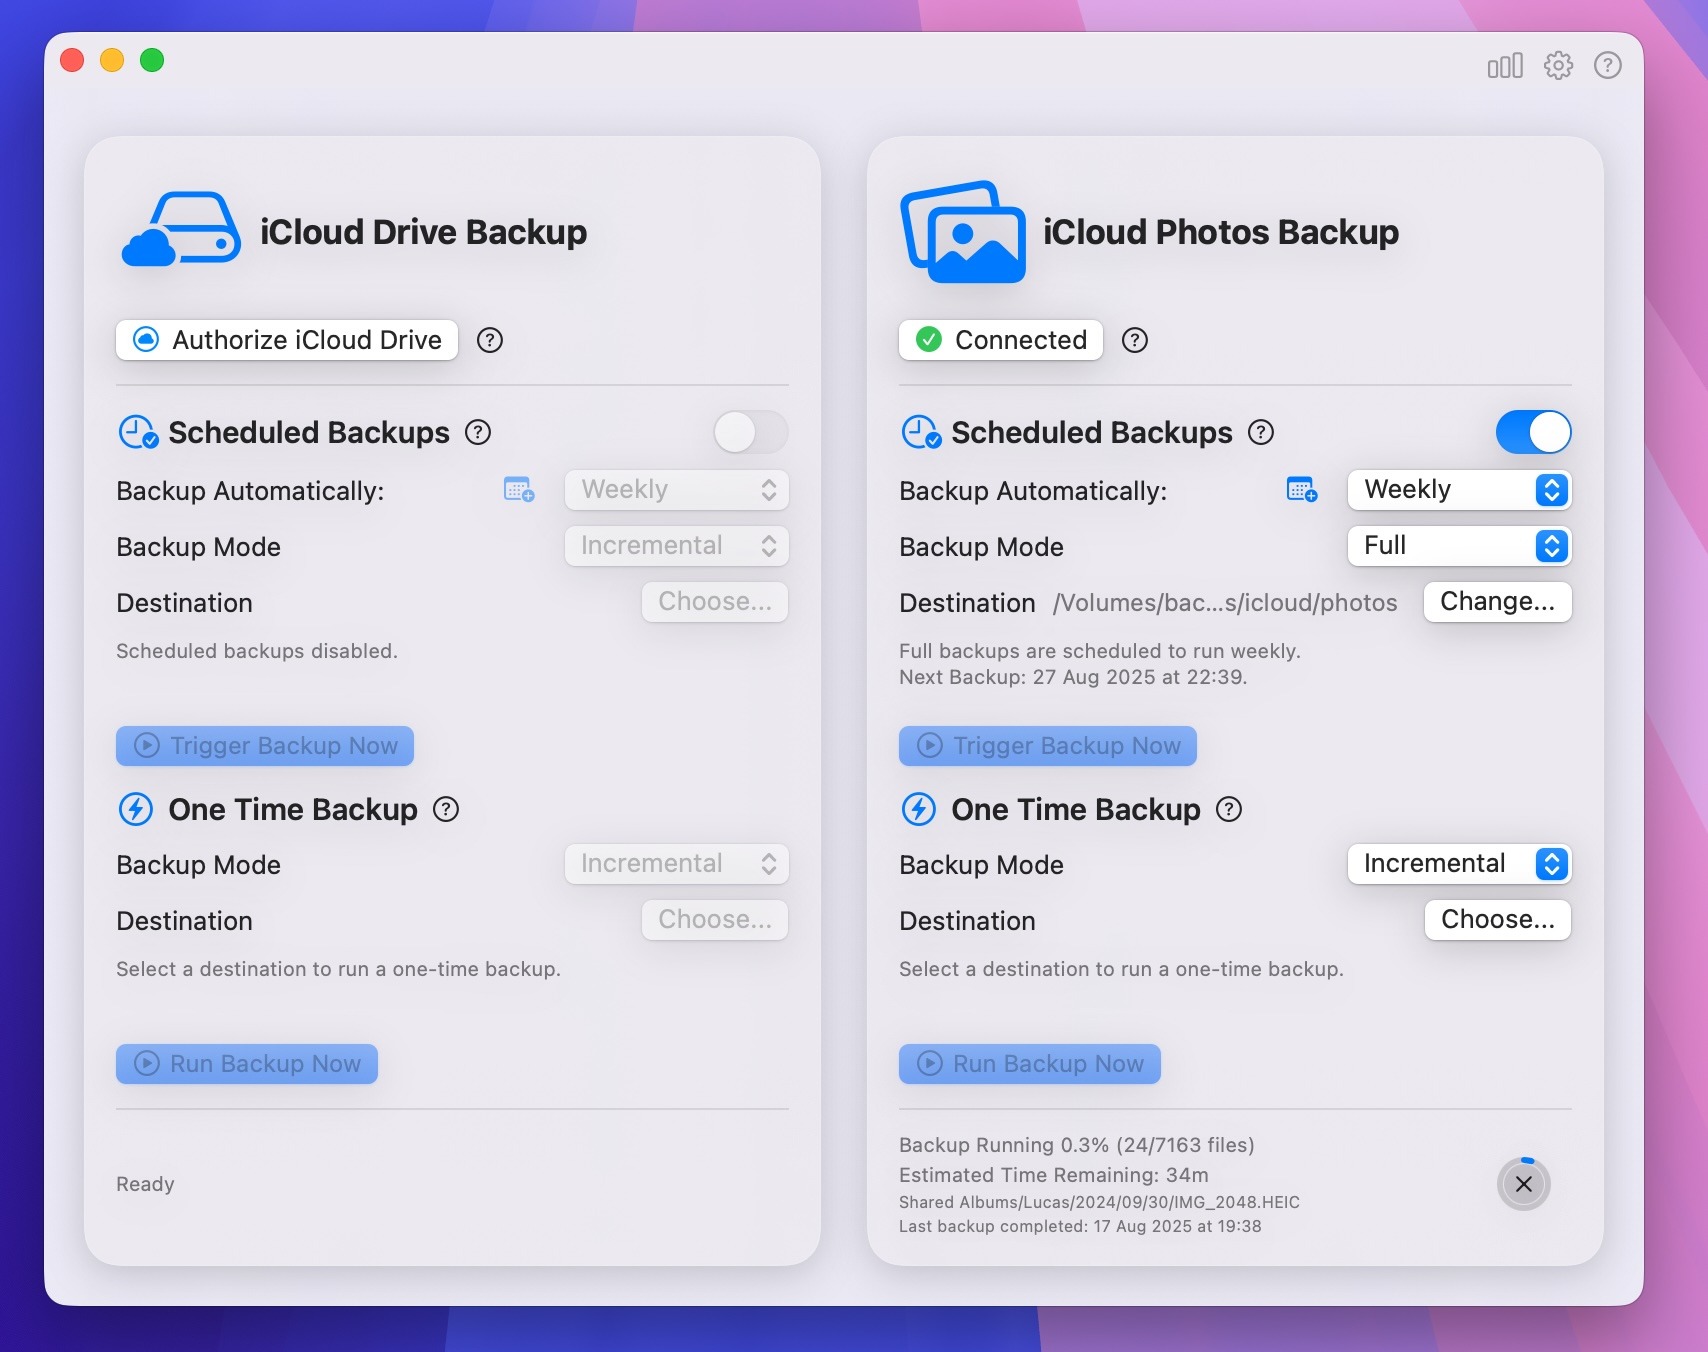Open Weekly frequency dropdown in Photos panel
This screenshot has height=1352, width=1708.
1460,490
